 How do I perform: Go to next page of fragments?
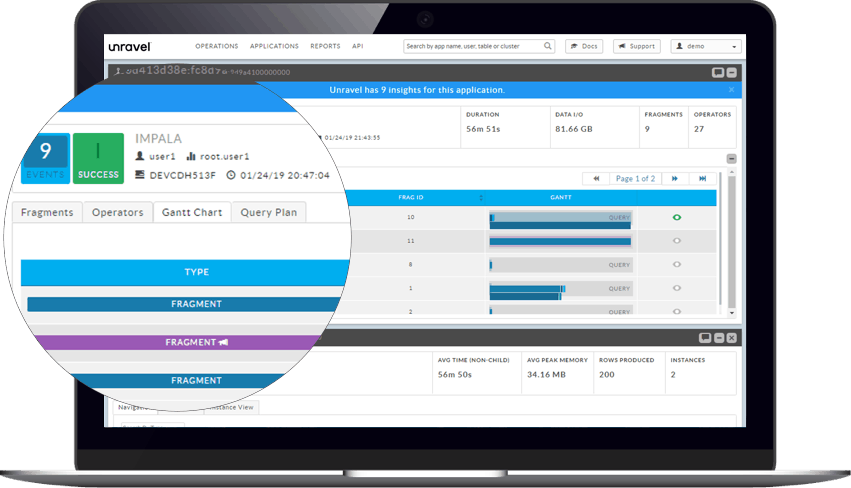[x=675, y=179]
